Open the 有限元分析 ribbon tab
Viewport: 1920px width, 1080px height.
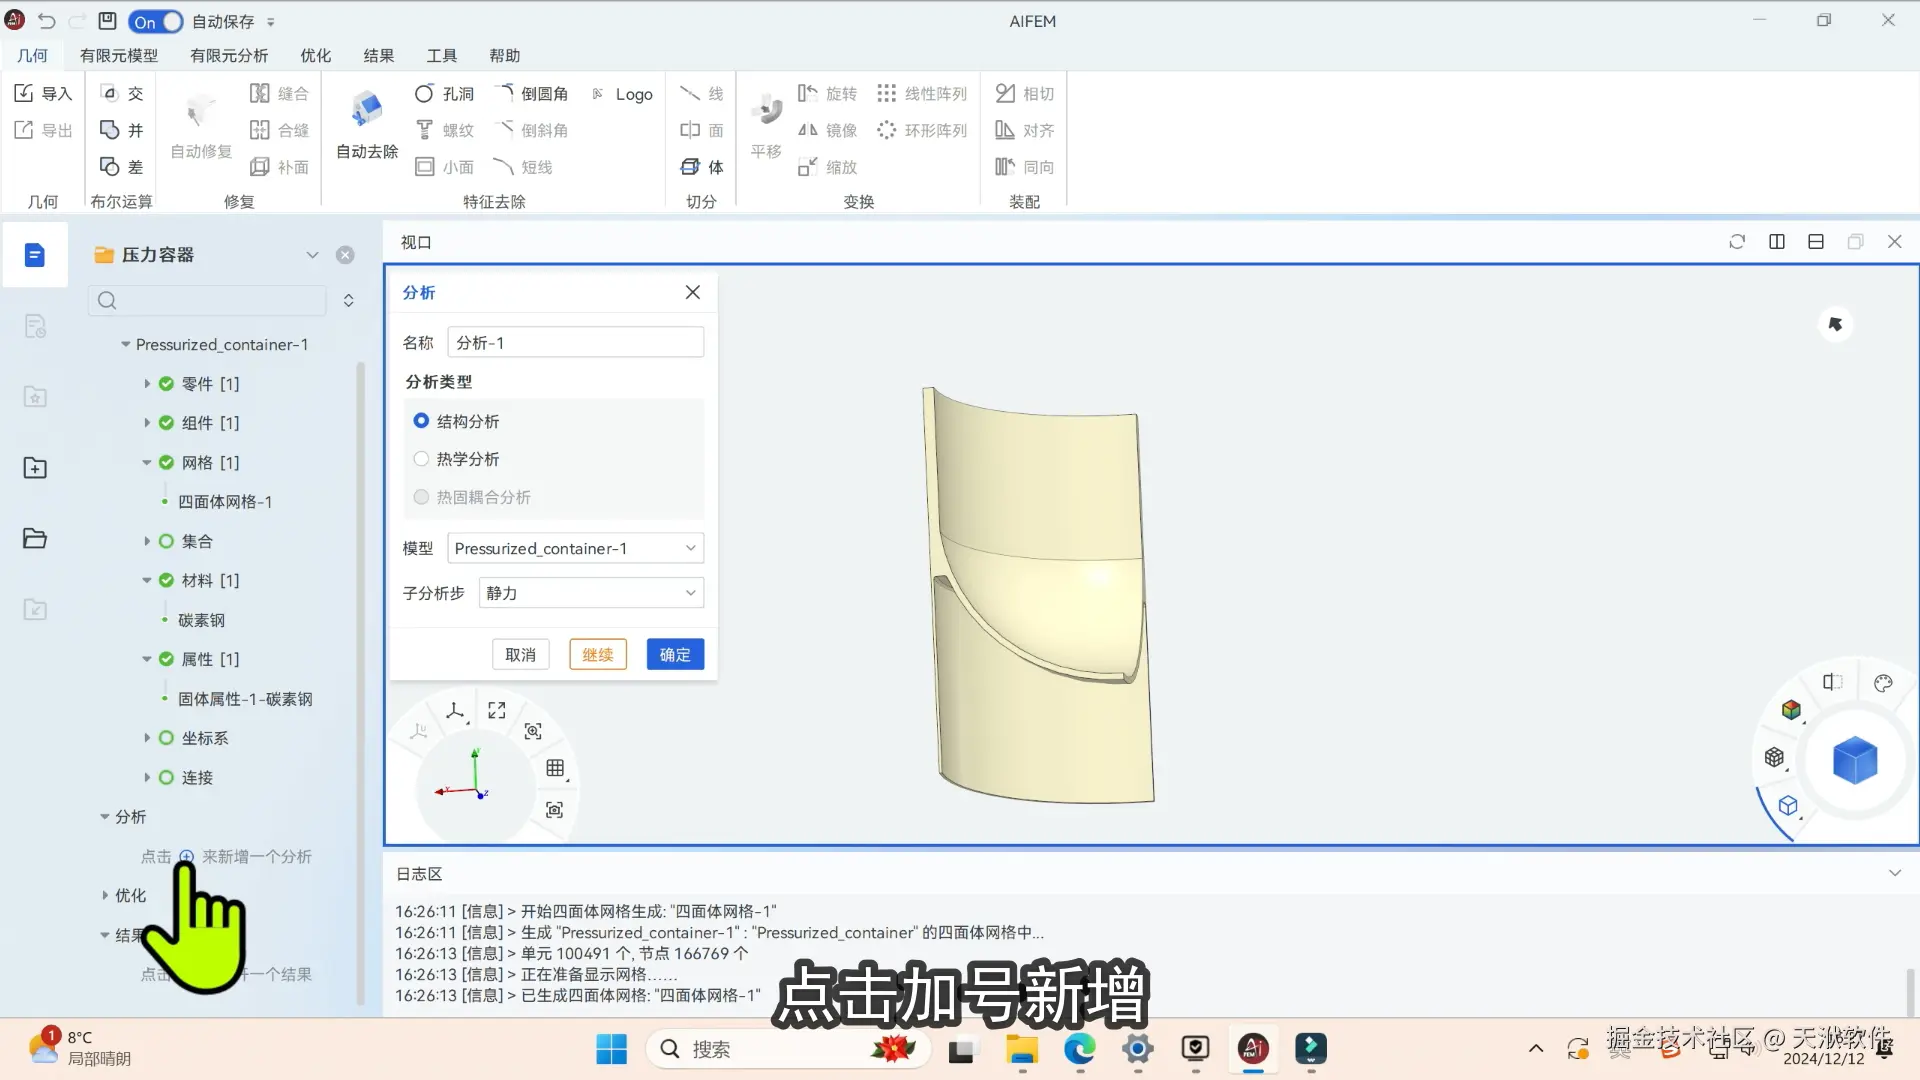click(x=229, y=55)
